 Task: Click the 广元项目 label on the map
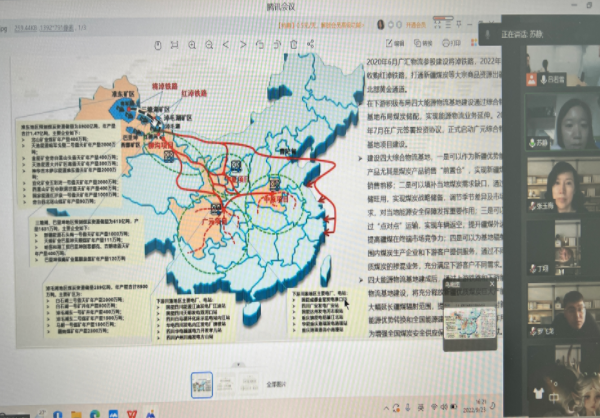(214, 221)
